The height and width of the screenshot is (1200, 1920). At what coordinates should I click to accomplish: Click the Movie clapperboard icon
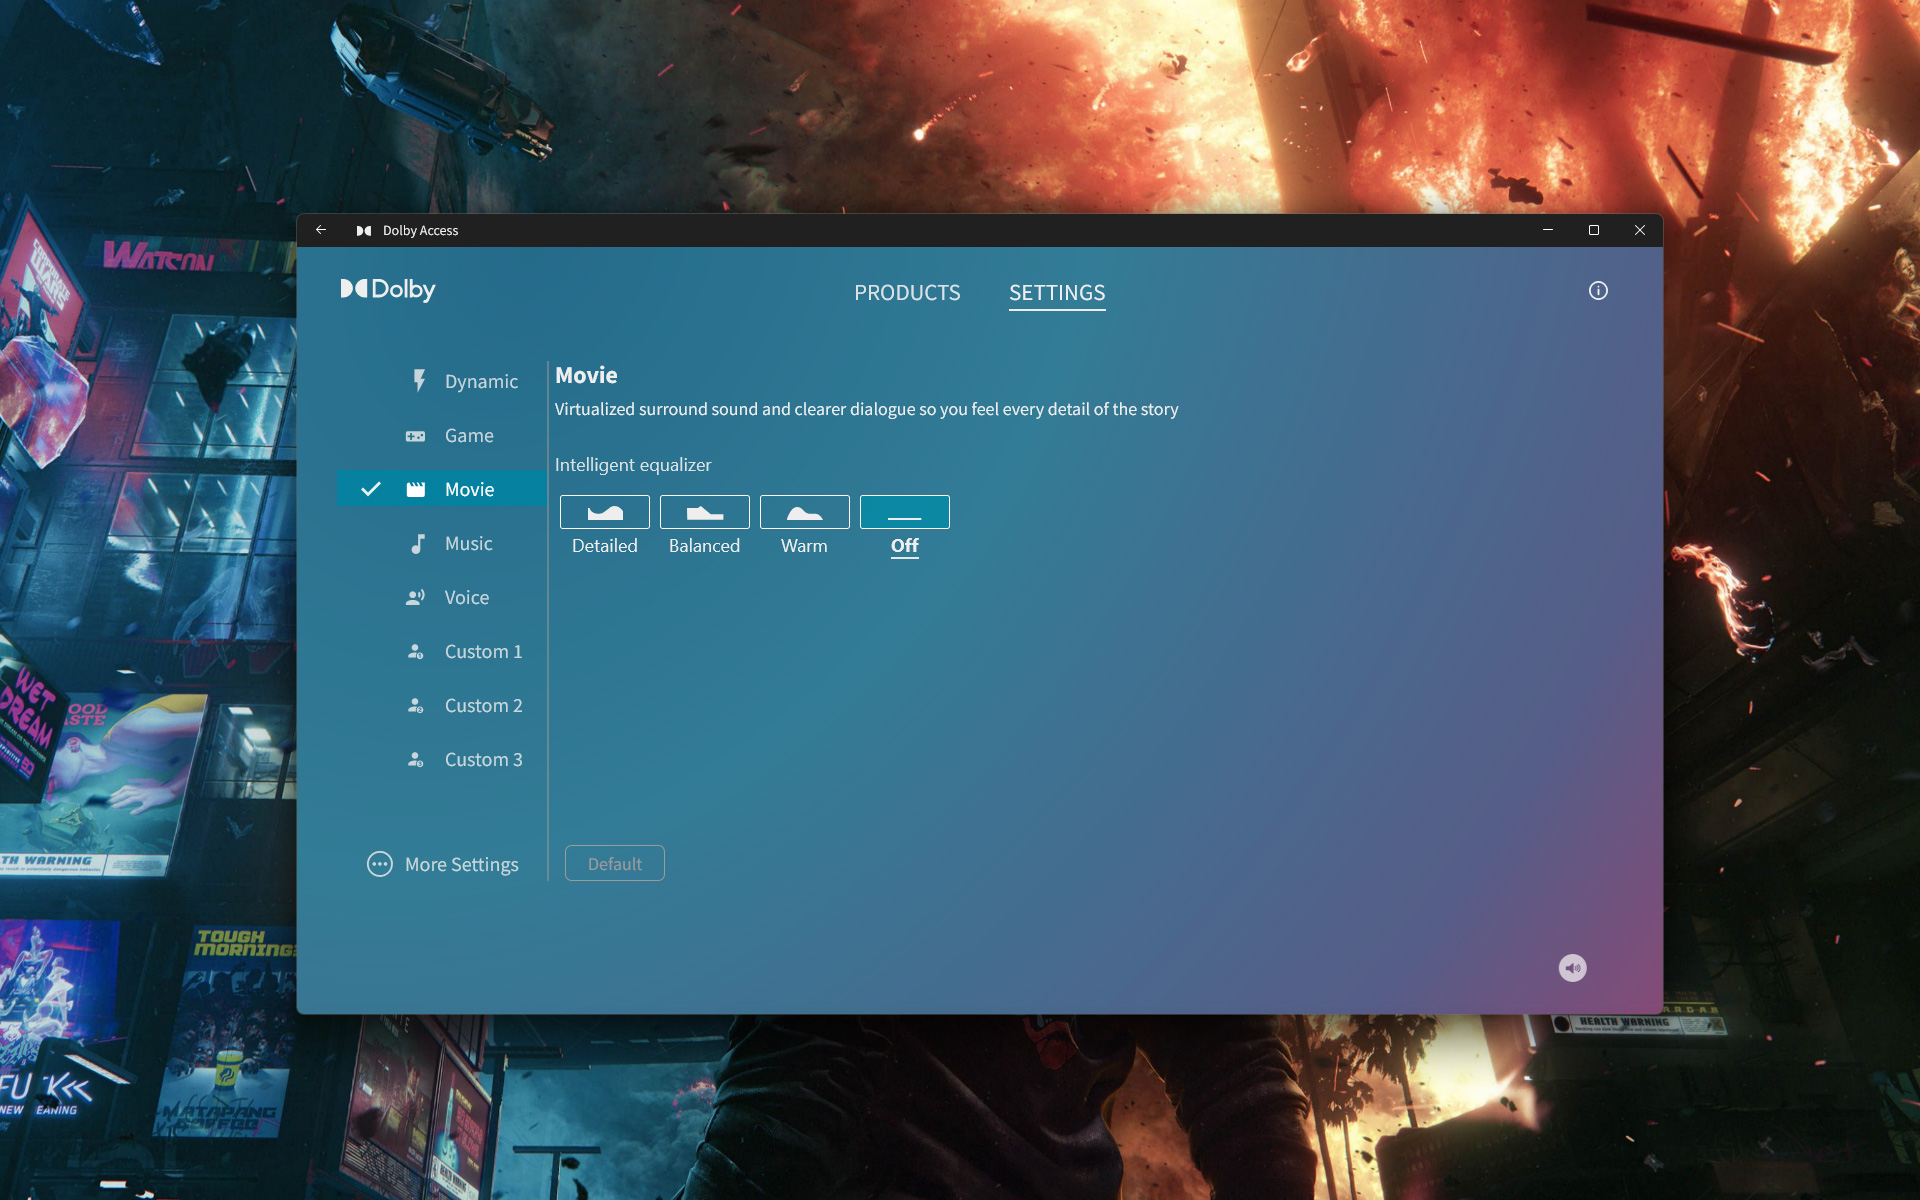pyautogui.click(x=416, y=489)
